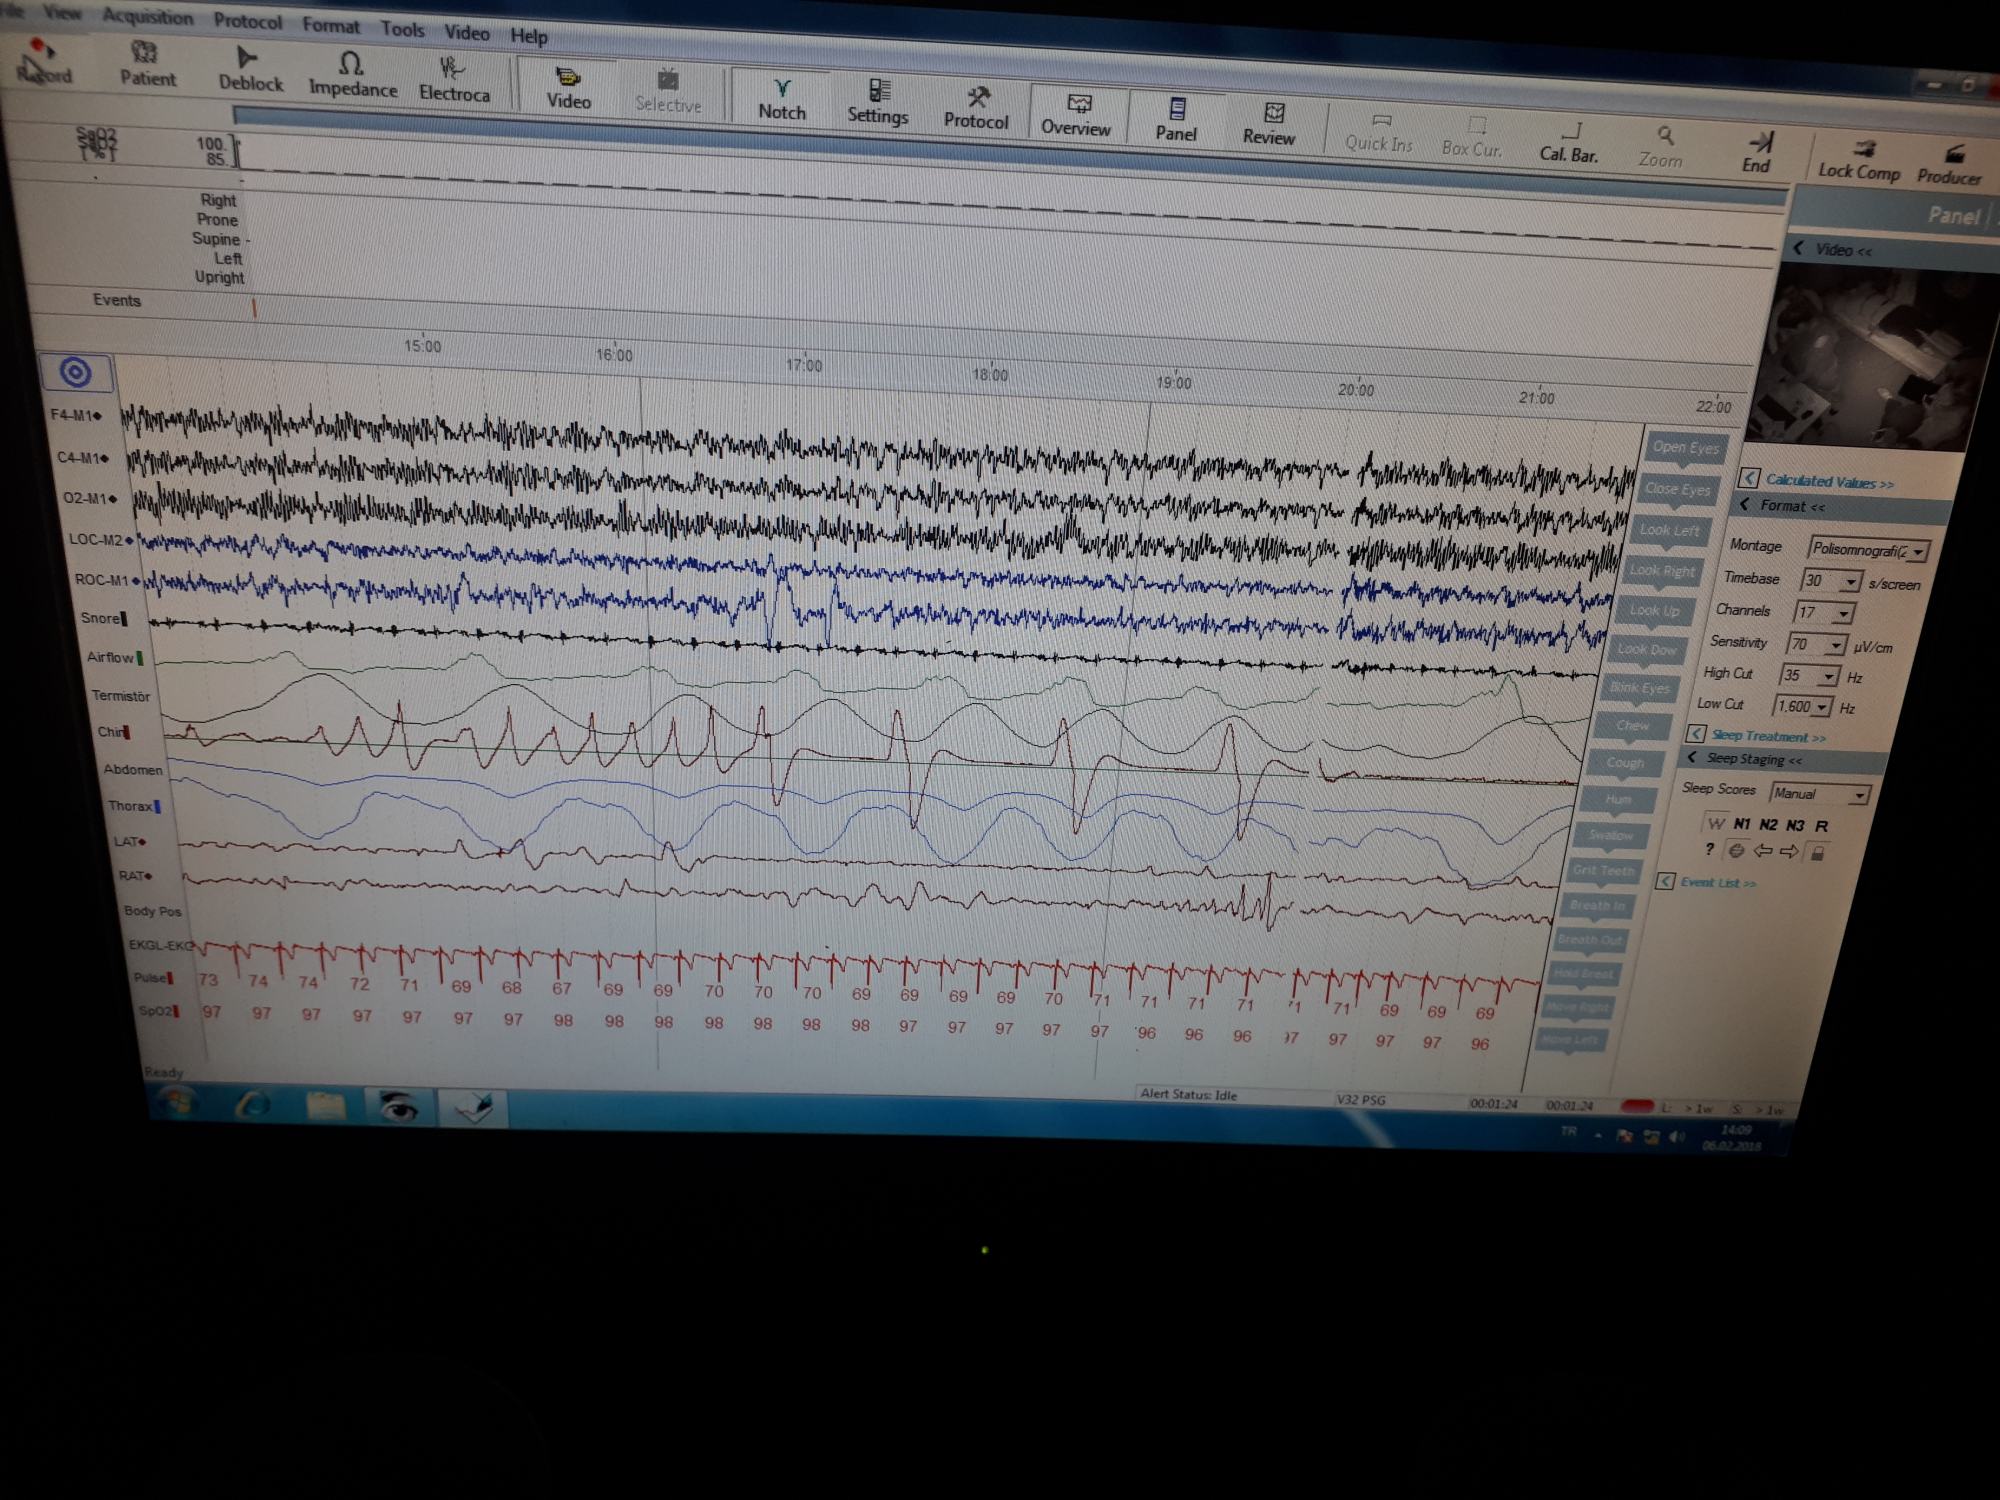The height and width of the screenshot is (1500, 2000).
Task: Switch to Review mode icon
Action: (1269, 125)
